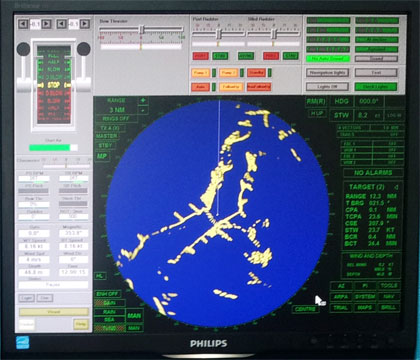420x360 pixels.
Task: Click left arrow of first trim stepper
Action: [23, 24]
